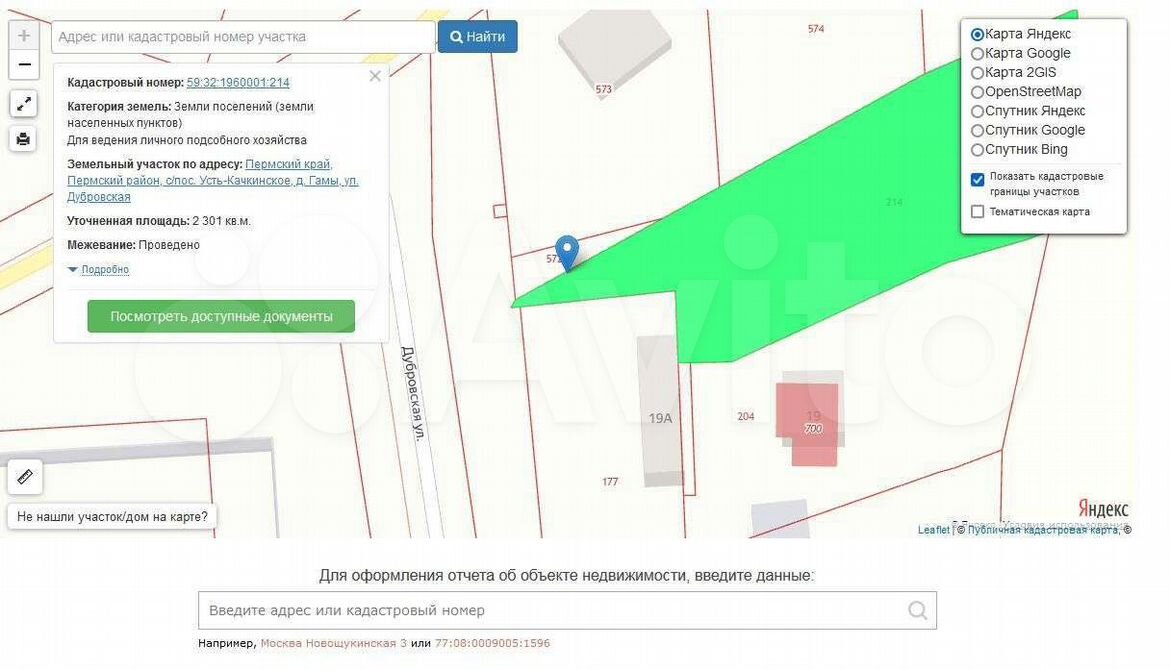The width and height of the screenshot is (1170, 670).
Task: Close the parcel info popup
Action: coord(375,76)
